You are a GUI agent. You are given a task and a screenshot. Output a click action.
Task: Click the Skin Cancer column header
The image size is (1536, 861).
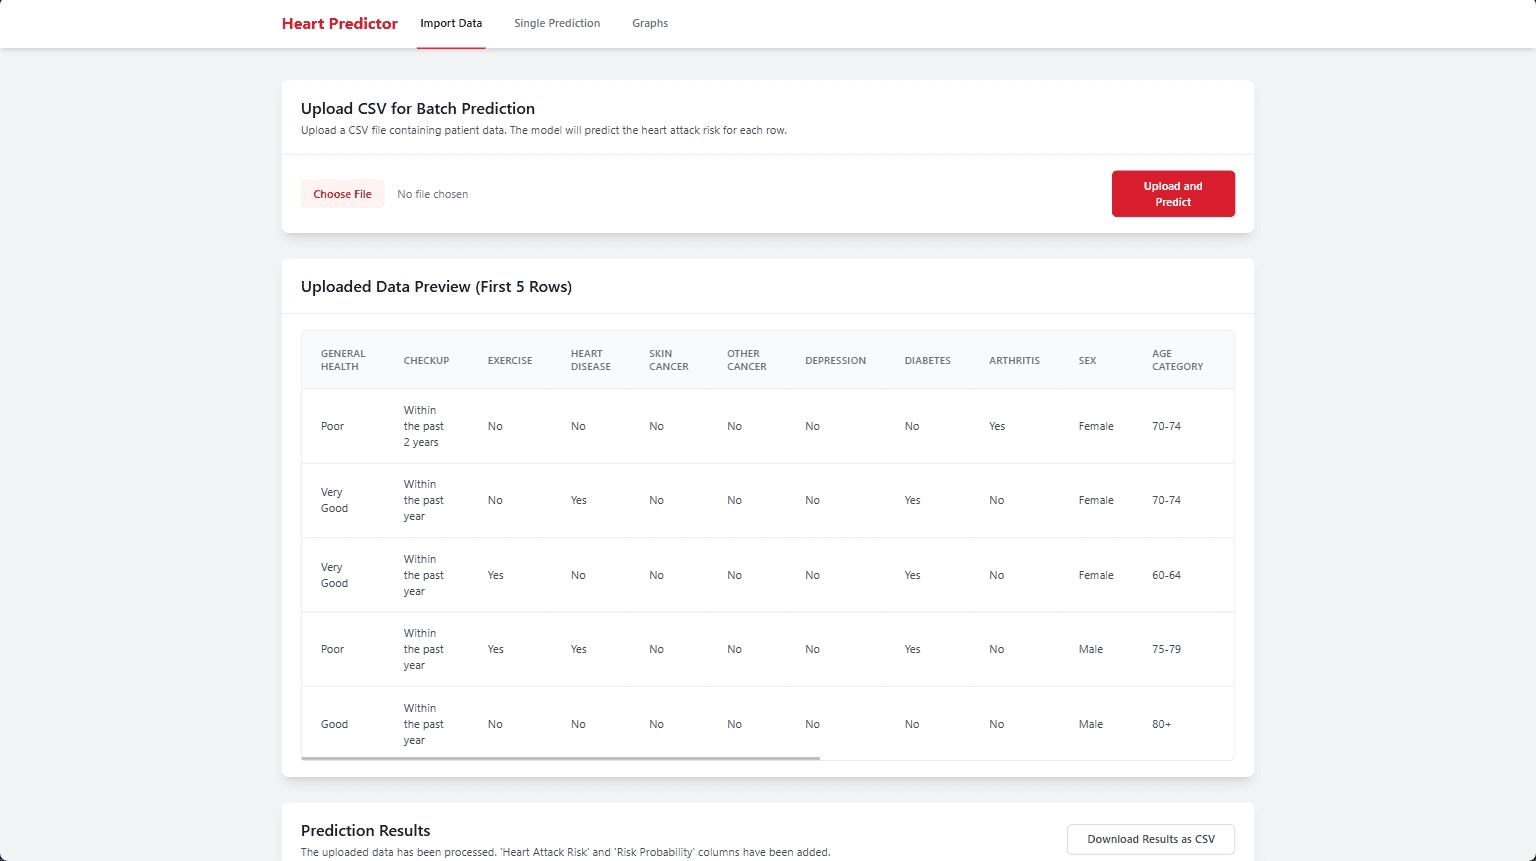tap(669, 360)
